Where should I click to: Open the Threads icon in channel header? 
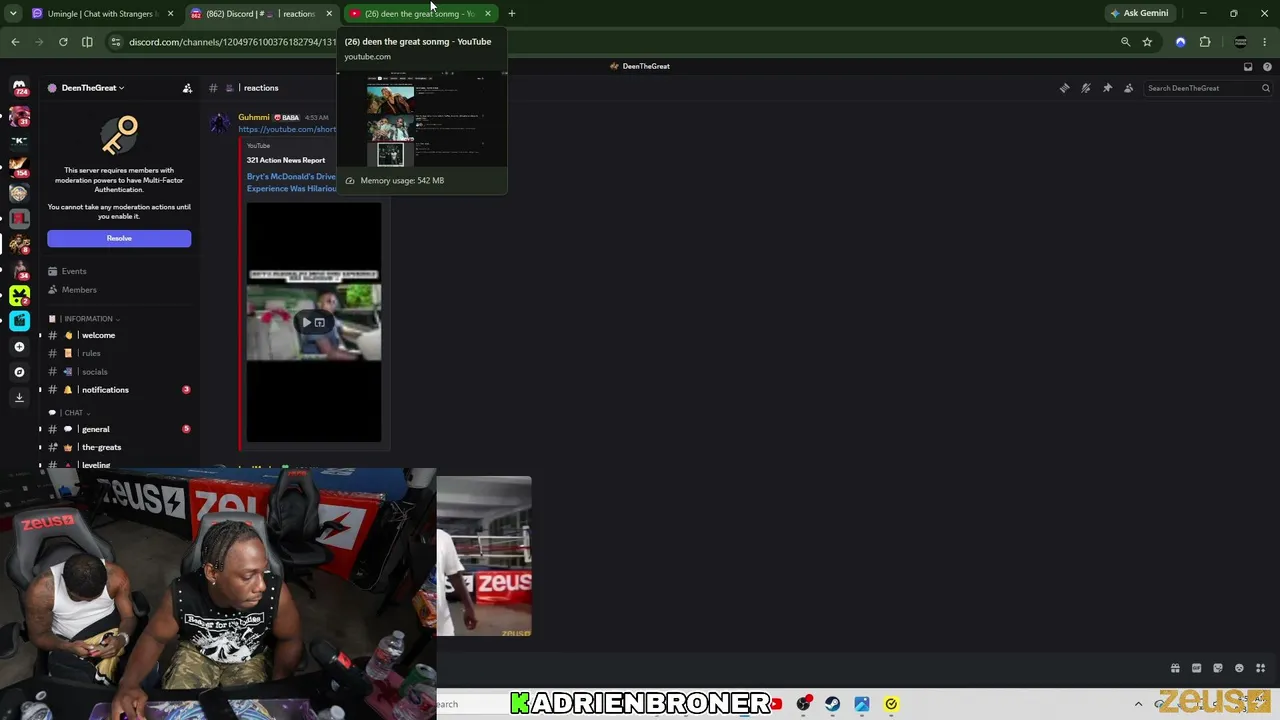pos(1064,88)
